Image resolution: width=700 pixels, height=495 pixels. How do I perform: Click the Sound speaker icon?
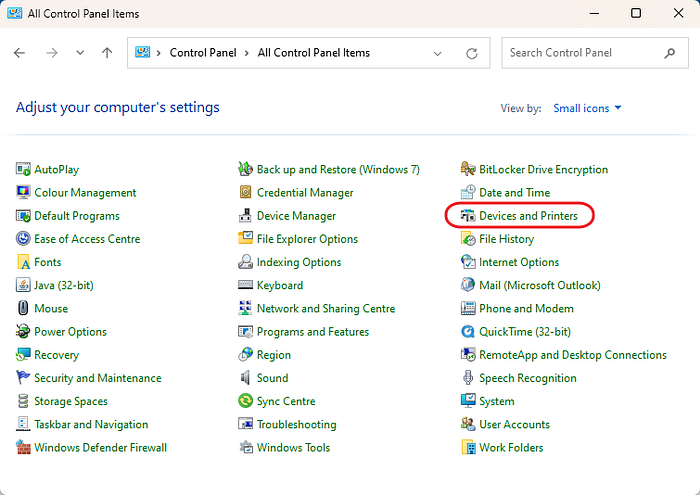pos(246,378)
